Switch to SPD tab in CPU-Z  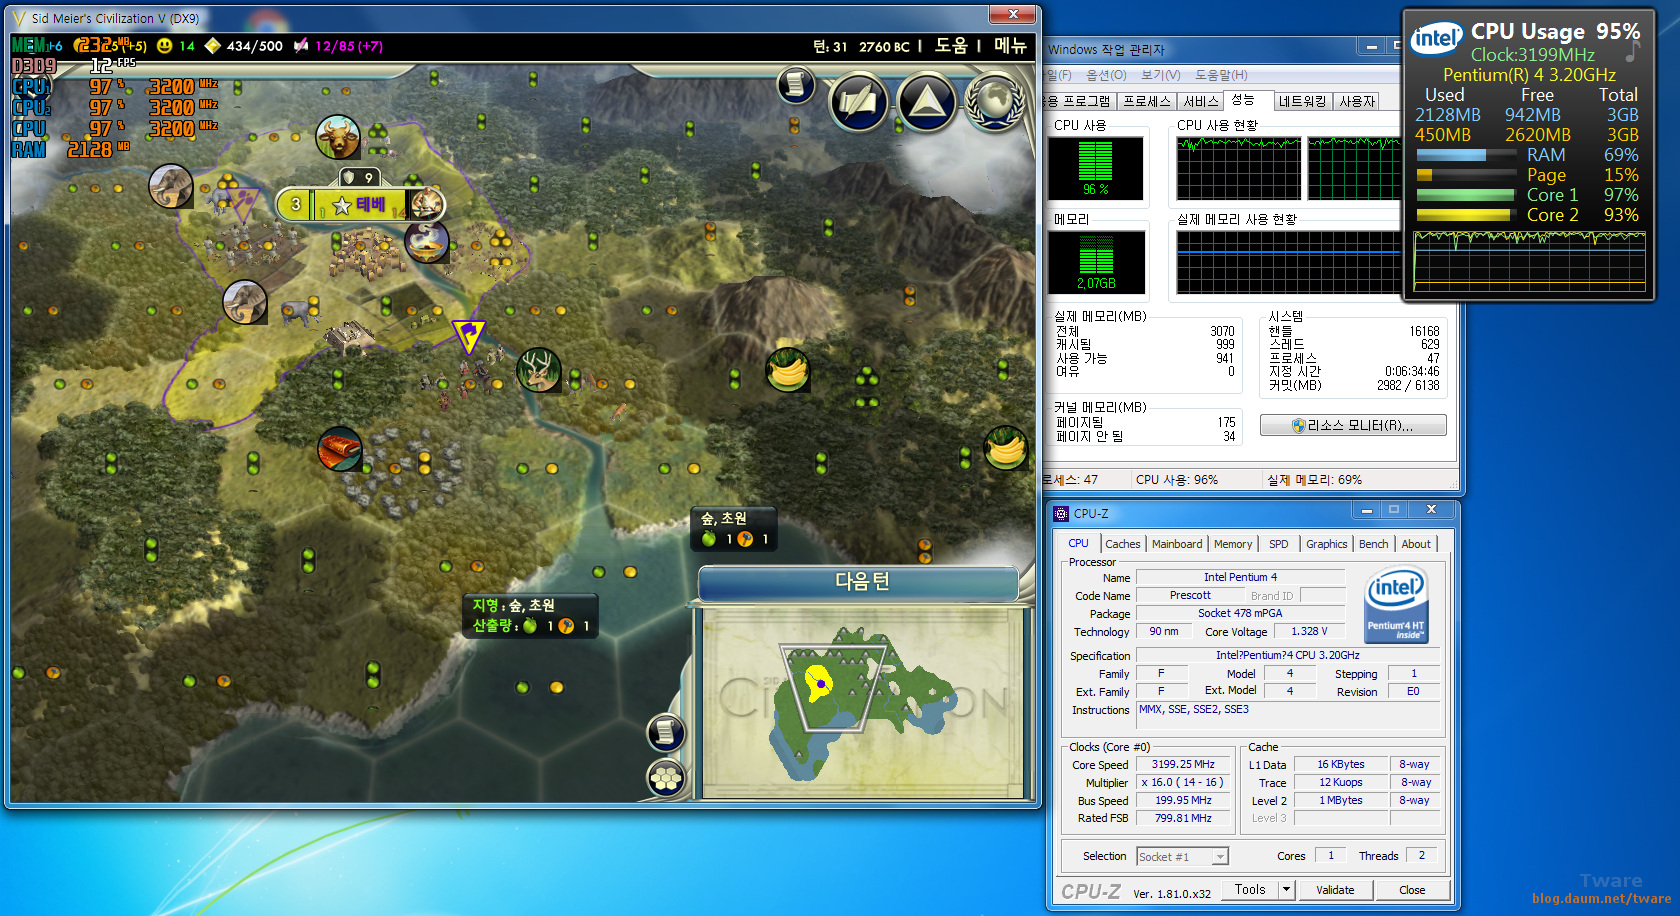[1279, 544]
